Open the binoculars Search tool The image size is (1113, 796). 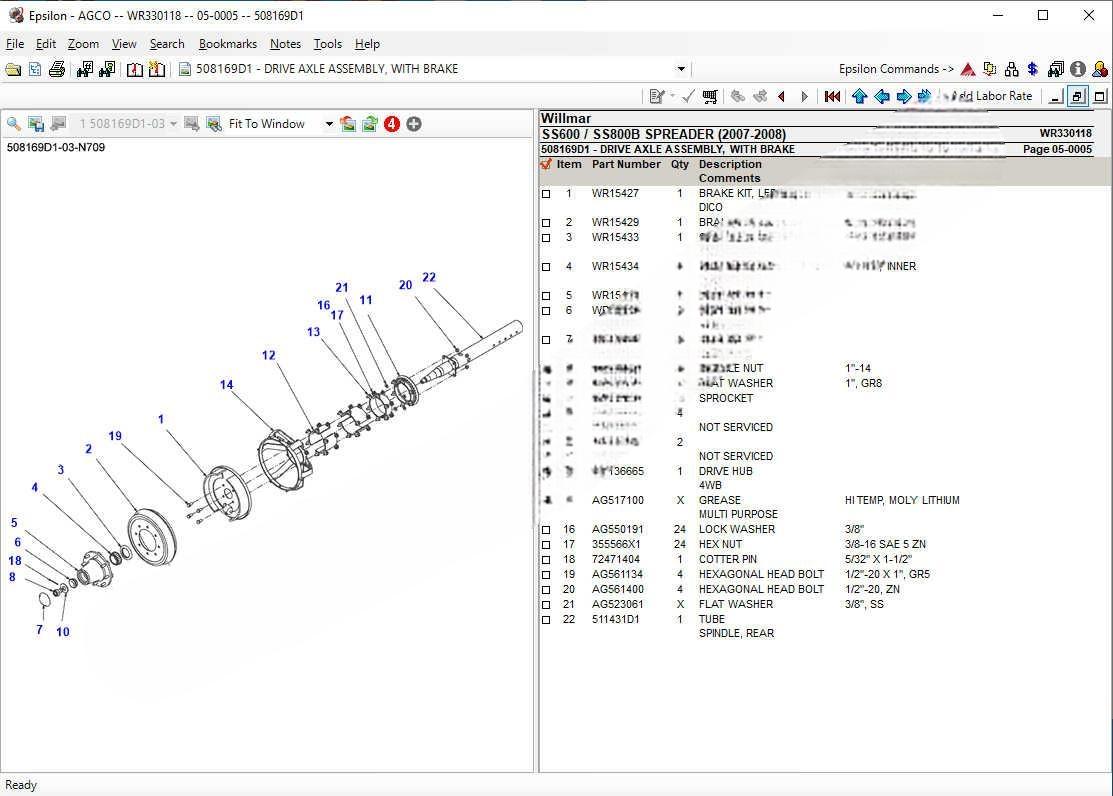tap(85, 69)
